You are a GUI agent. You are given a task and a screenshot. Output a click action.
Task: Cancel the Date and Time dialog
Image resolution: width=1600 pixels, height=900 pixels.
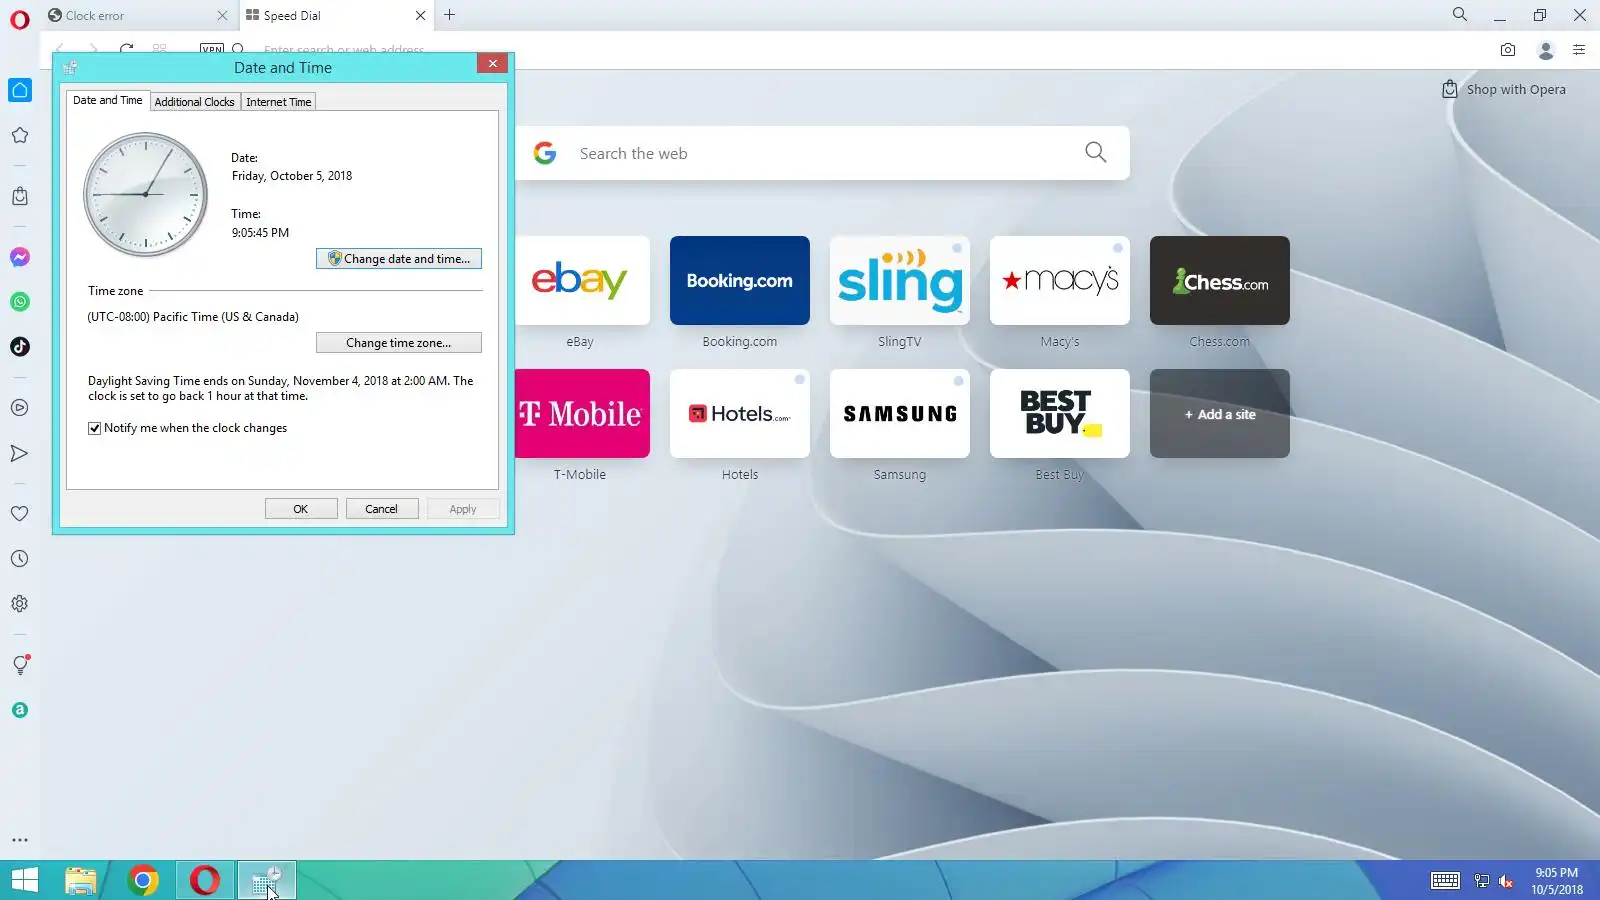[381, 509]
